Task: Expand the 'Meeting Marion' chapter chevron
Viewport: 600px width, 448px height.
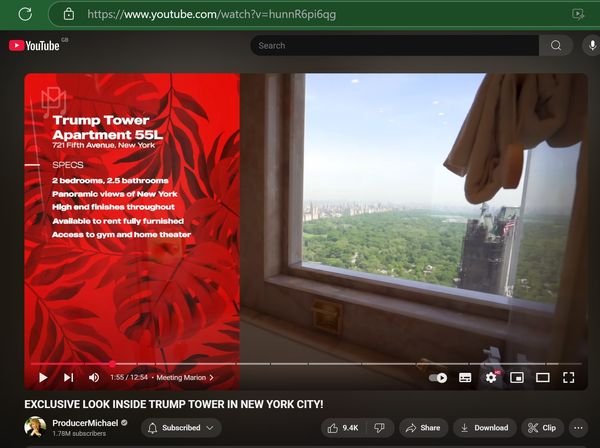Action: coord(211,378)
